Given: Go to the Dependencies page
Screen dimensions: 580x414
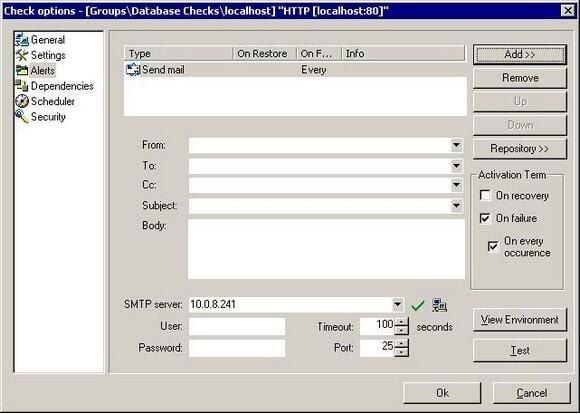Looking at the screenshot, I should (62, 86).
